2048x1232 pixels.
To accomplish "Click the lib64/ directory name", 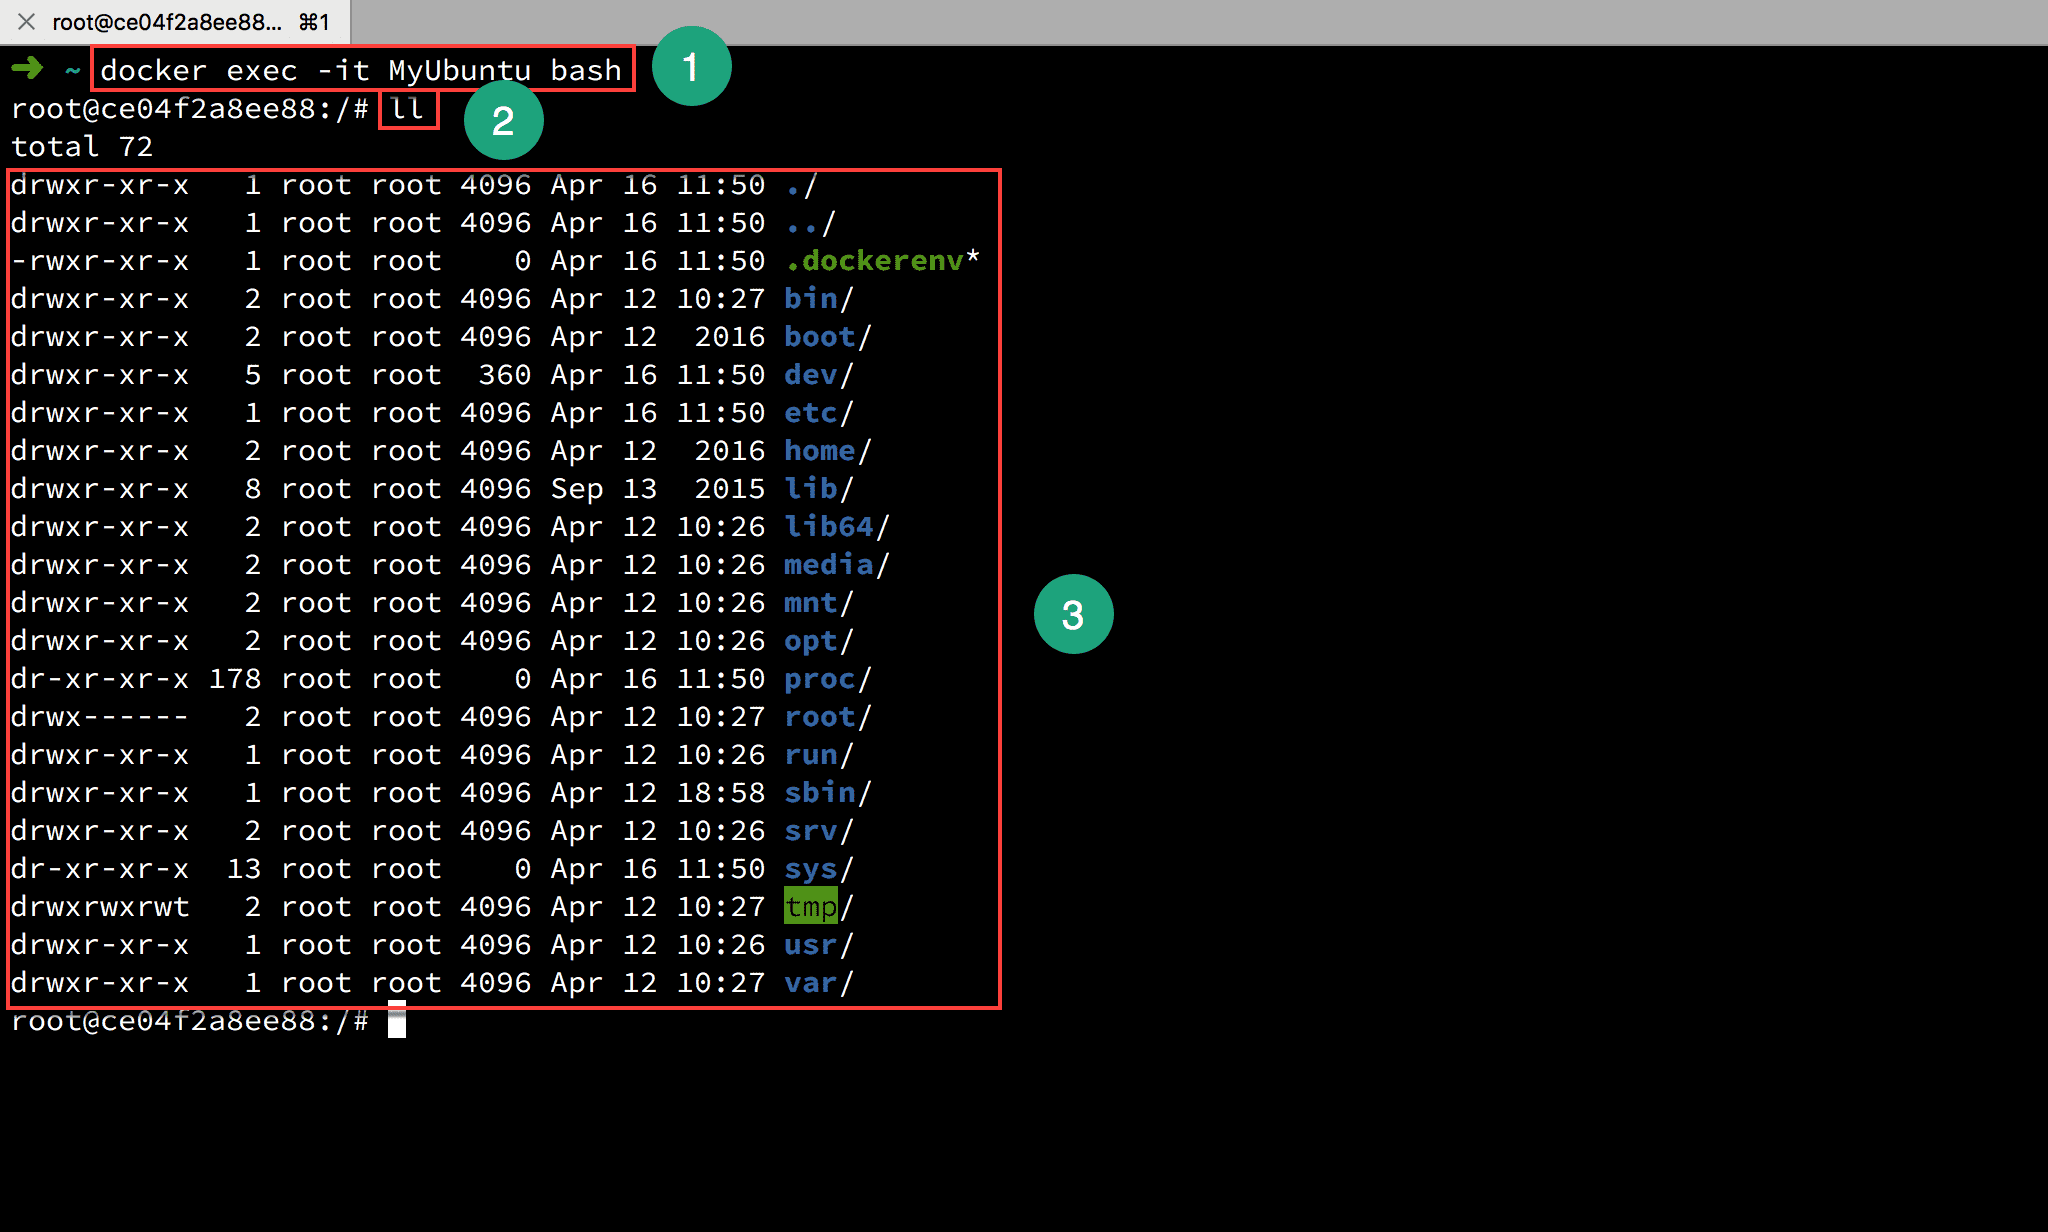I will 837,527.
